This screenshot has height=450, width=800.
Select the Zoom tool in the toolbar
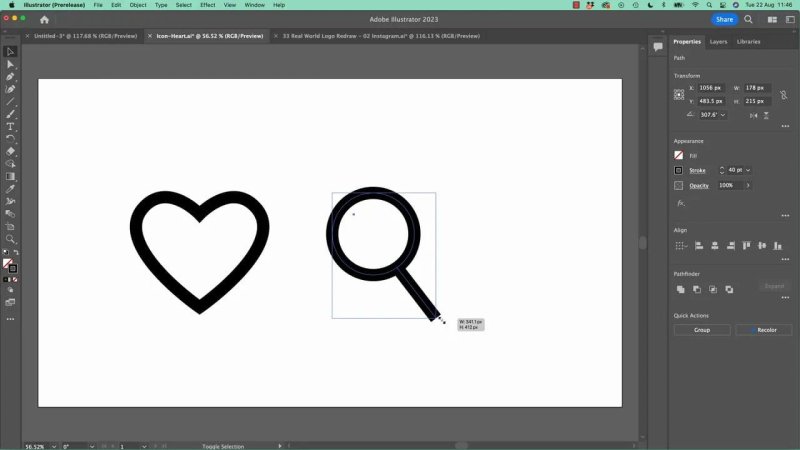[x=10, y=239]
